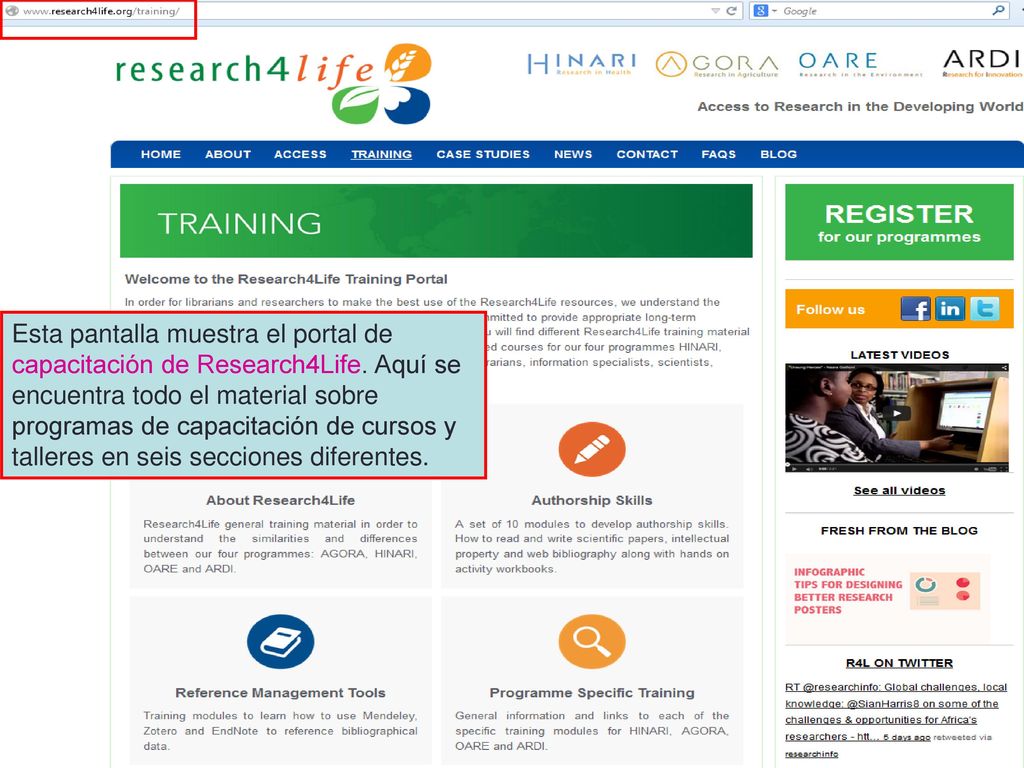Open the Programme Specific Training heading
This screenshot has height=768, width=1024.
coord(592,692)
